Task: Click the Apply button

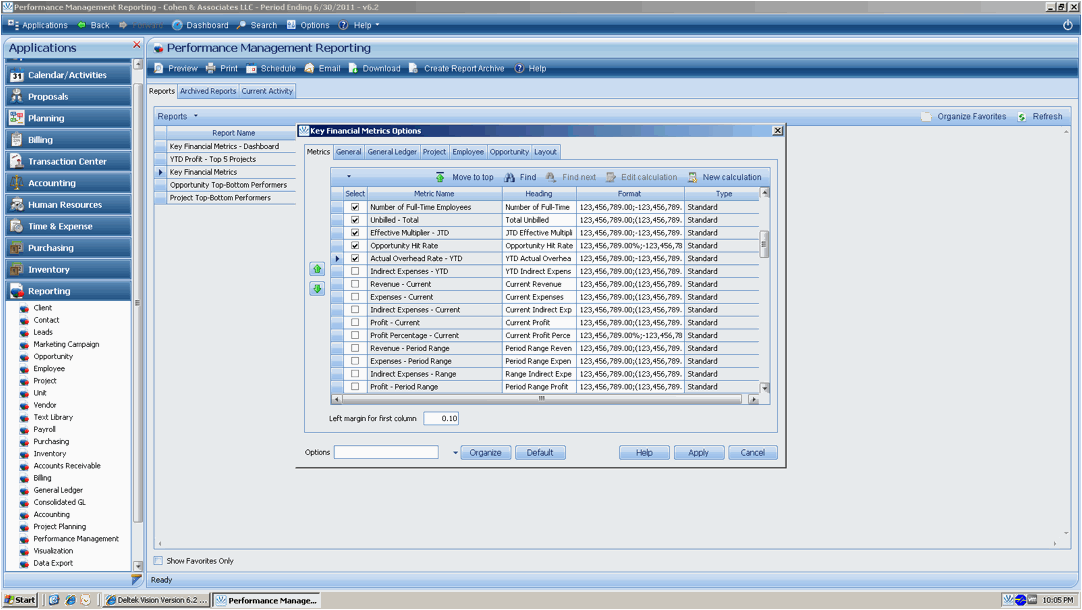Action: point(698,453)
